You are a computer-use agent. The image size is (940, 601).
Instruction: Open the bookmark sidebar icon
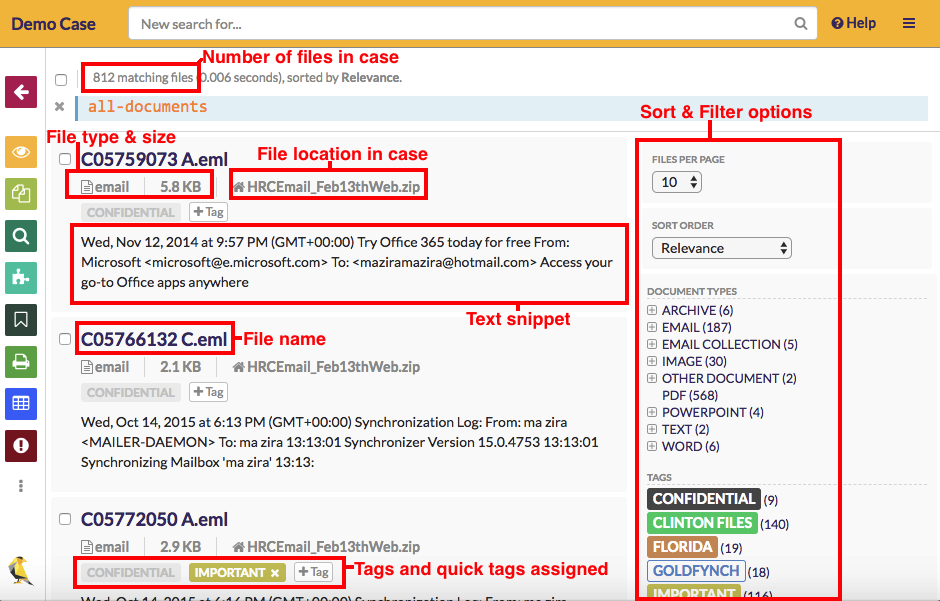(21, 319)
